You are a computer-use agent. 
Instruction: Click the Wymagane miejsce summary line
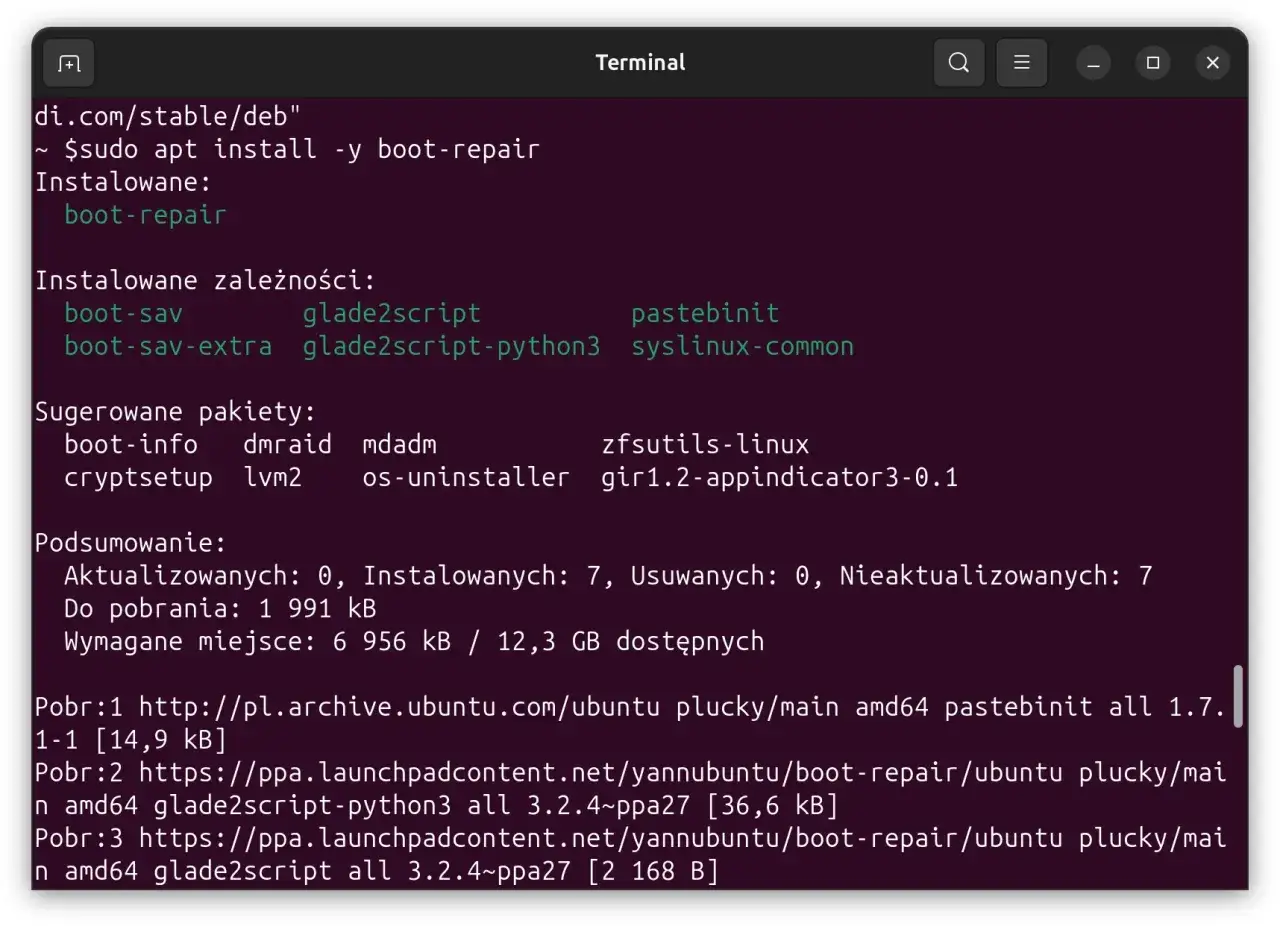point(400,641)
